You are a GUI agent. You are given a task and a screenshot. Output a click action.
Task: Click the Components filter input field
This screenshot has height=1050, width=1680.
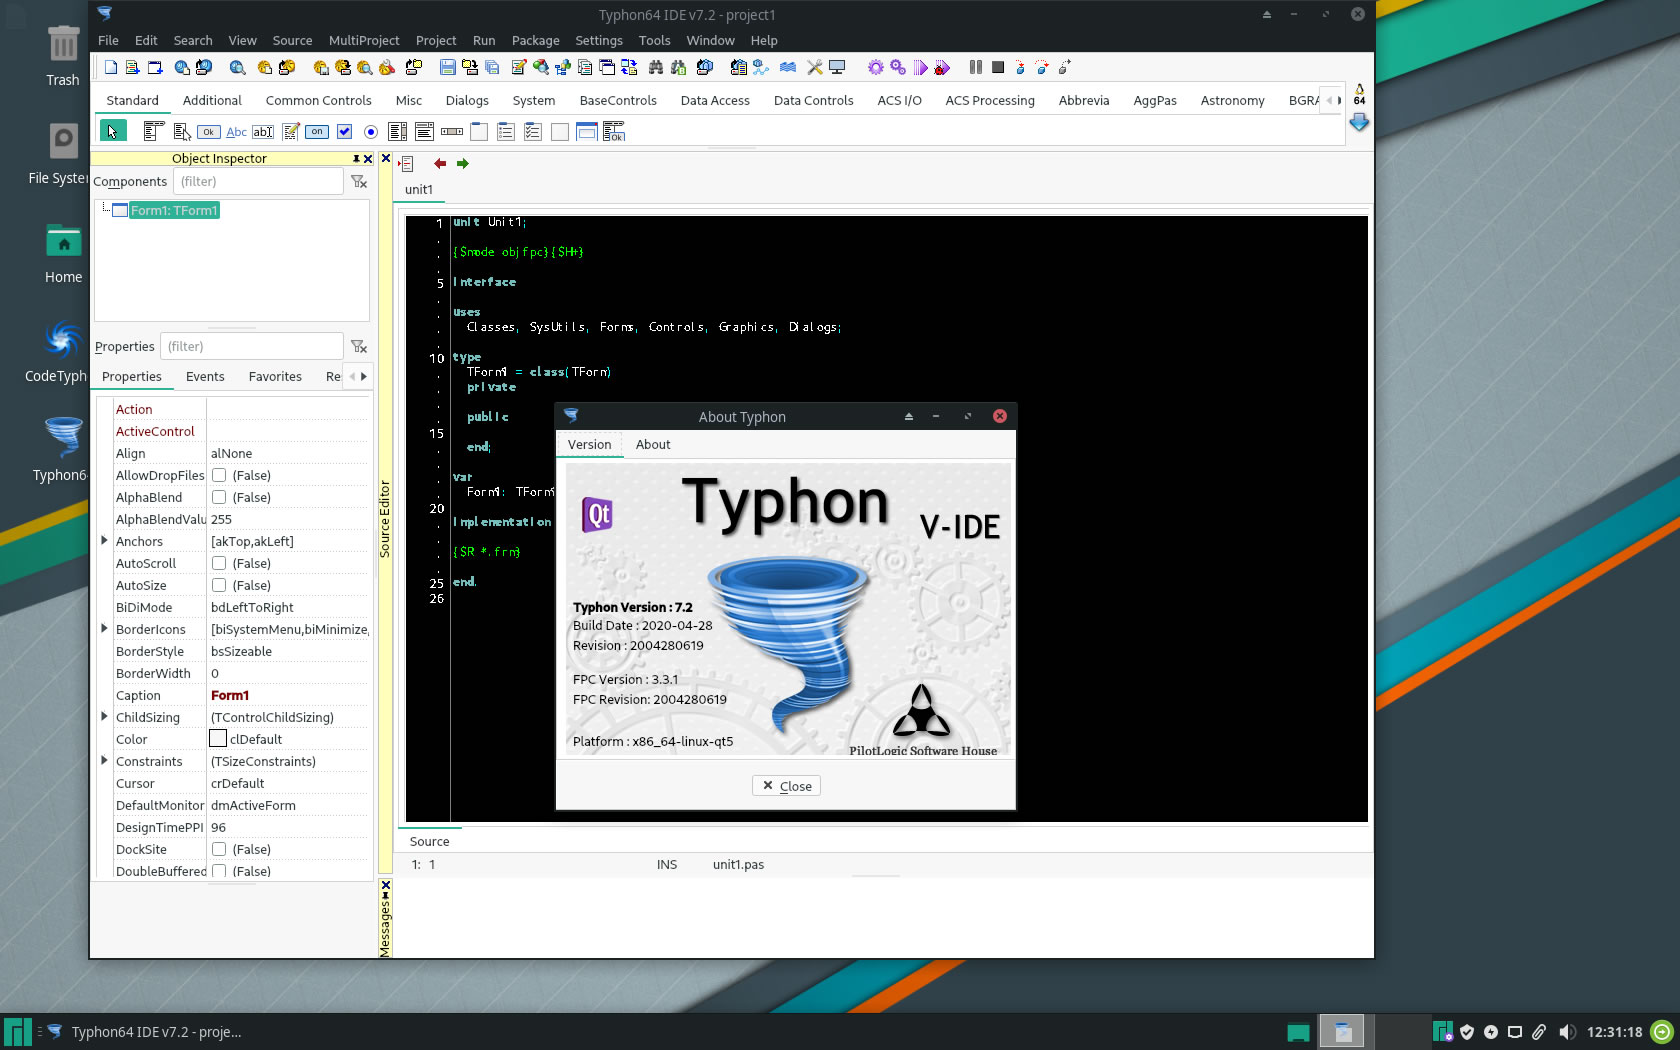click(x=258, y=181)
